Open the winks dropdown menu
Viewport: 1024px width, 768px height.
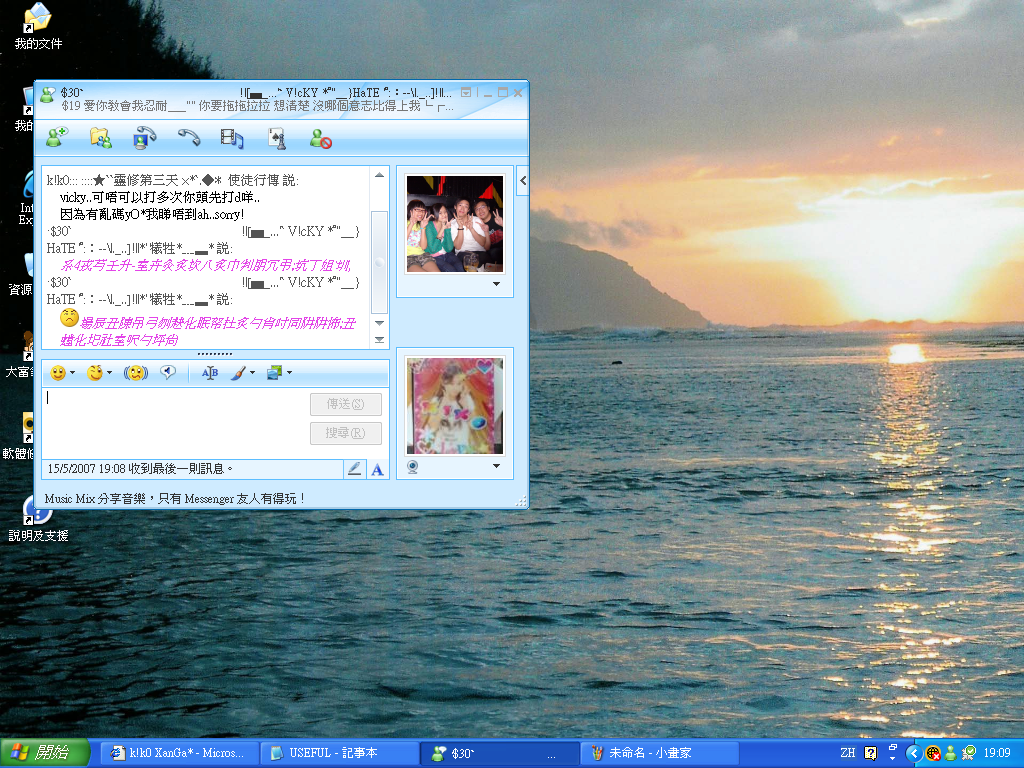pos(109,373)
